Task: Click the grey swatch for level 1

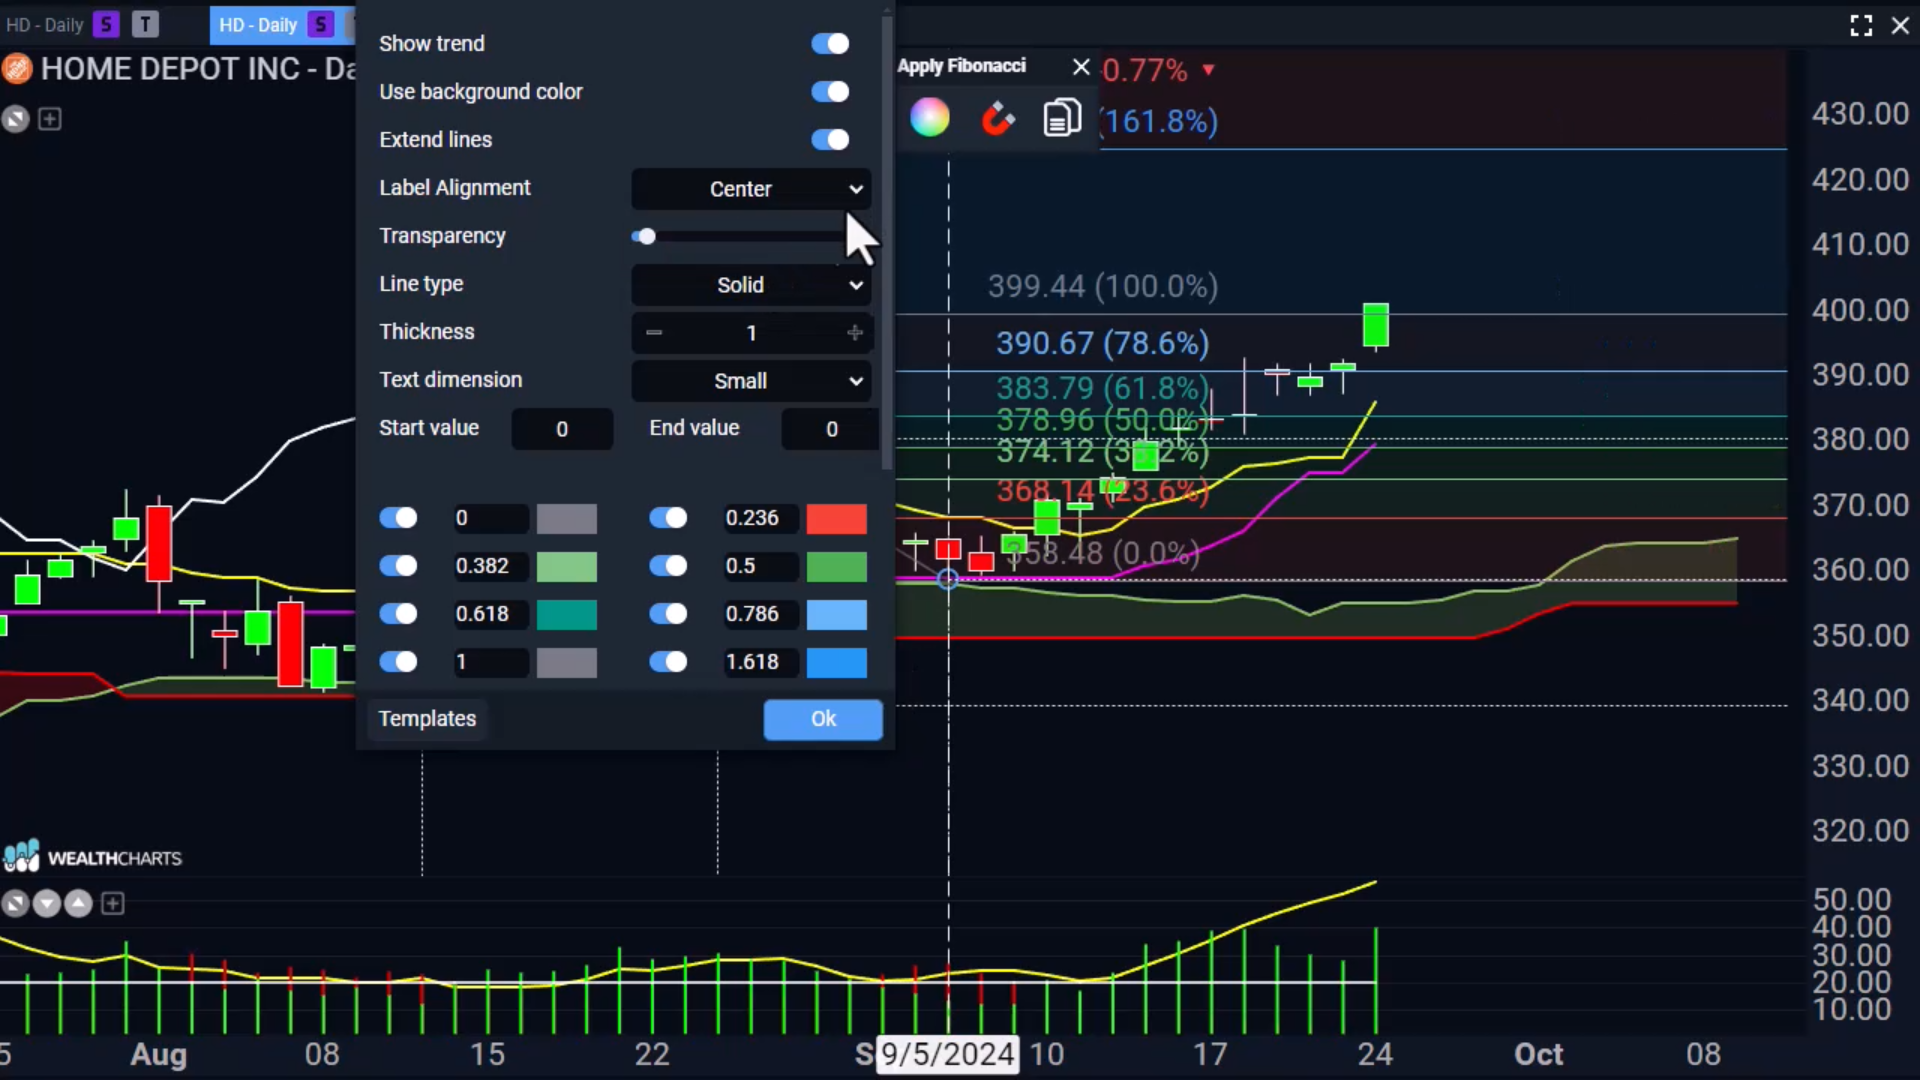Action: coord(567,663)
